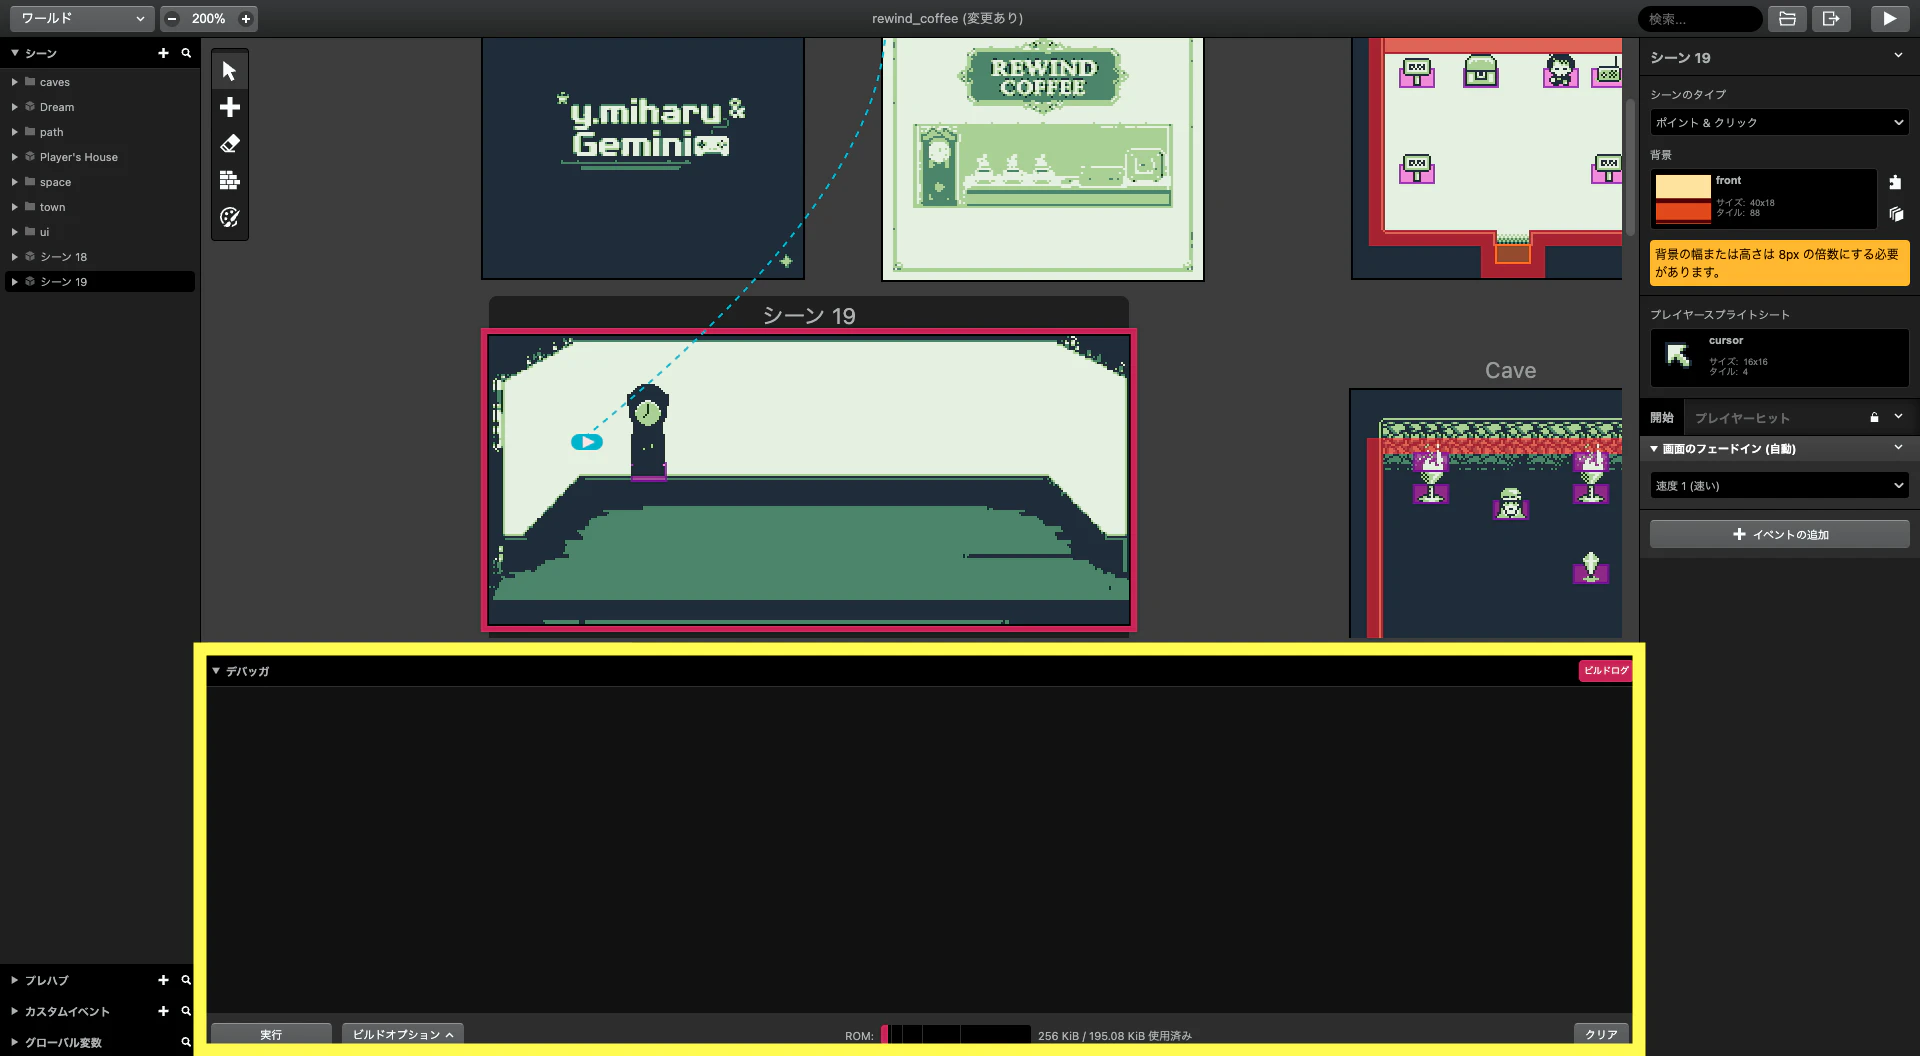Click イベントの追加 button
Image resolution: width=1920 pixels, height=1056 pixels.
pos(1779,534)
